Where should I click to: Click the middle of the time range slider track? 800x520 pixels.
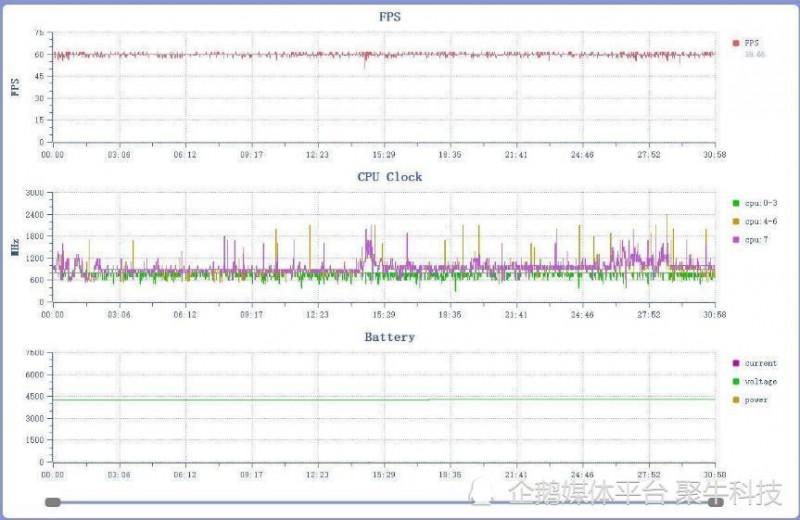point(385,502)
